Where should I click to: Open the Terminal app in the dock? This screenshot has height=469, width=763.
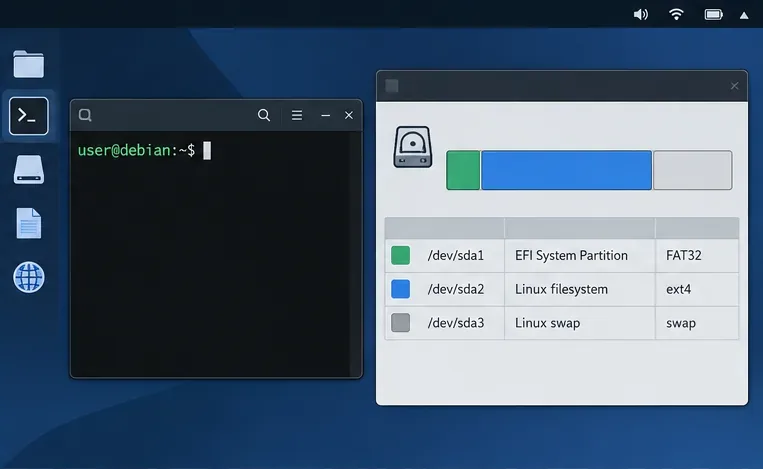[29, 116]
